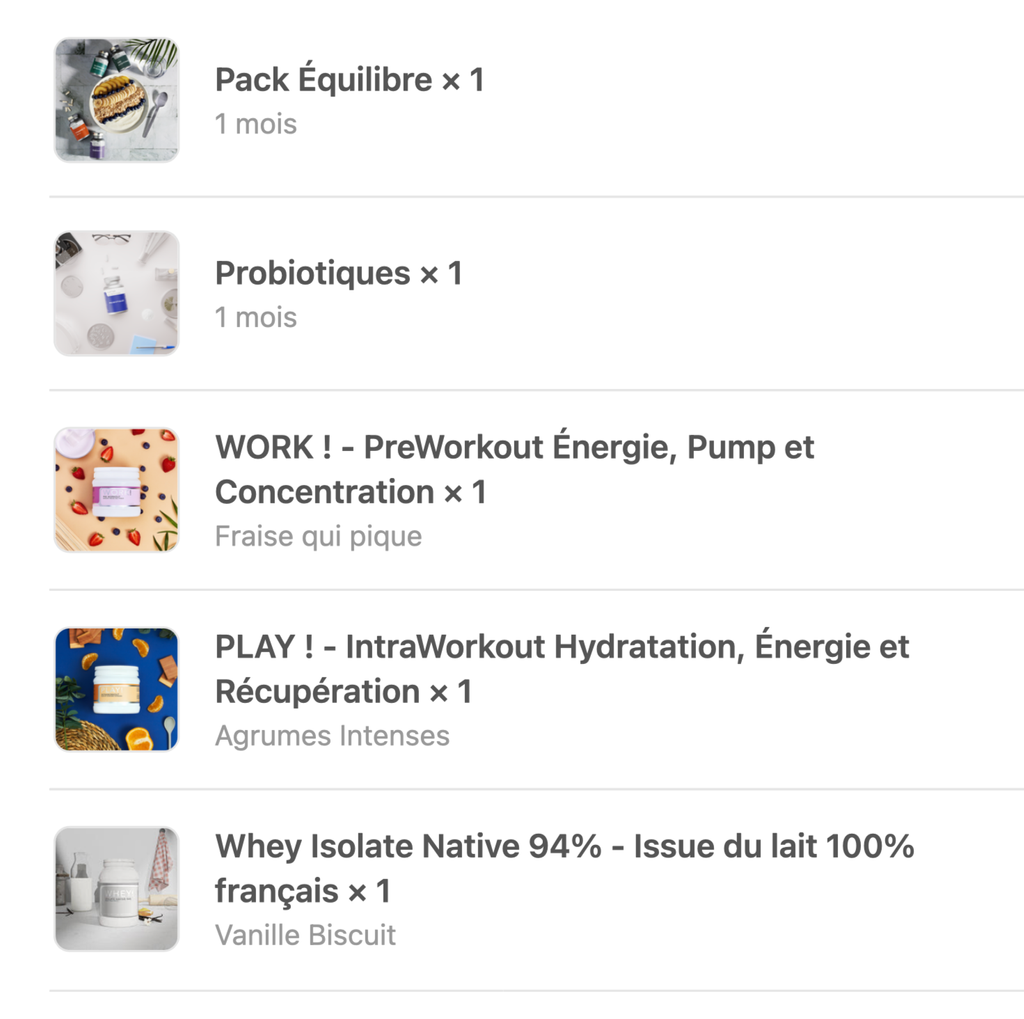Select the WORK ! PreWorkout Énergie title
This screenshot has width=1024, height=1019.
(514, 448)
